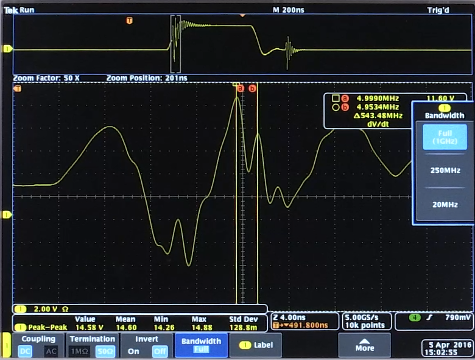Click channel 1 badge in Bandwidth panel
The width and height of the screenshot is (475, 360).
[444, 108]
